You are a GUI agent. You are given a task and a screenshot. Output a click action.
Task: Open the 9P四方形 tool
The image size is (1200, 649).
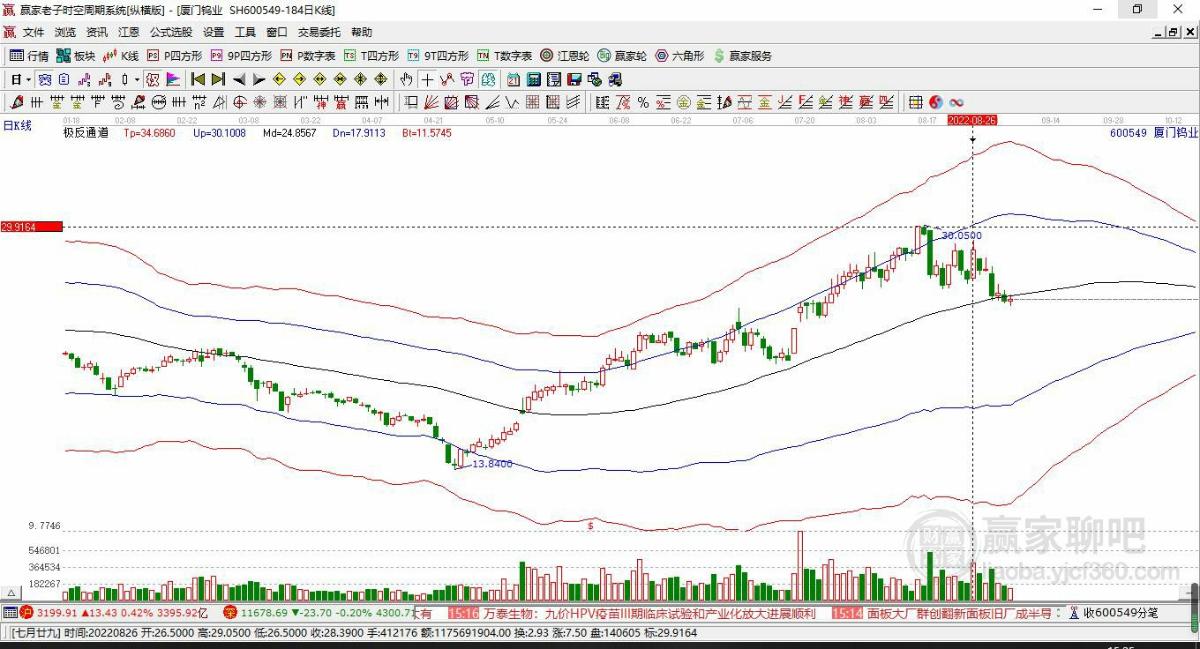pos(241,56)
